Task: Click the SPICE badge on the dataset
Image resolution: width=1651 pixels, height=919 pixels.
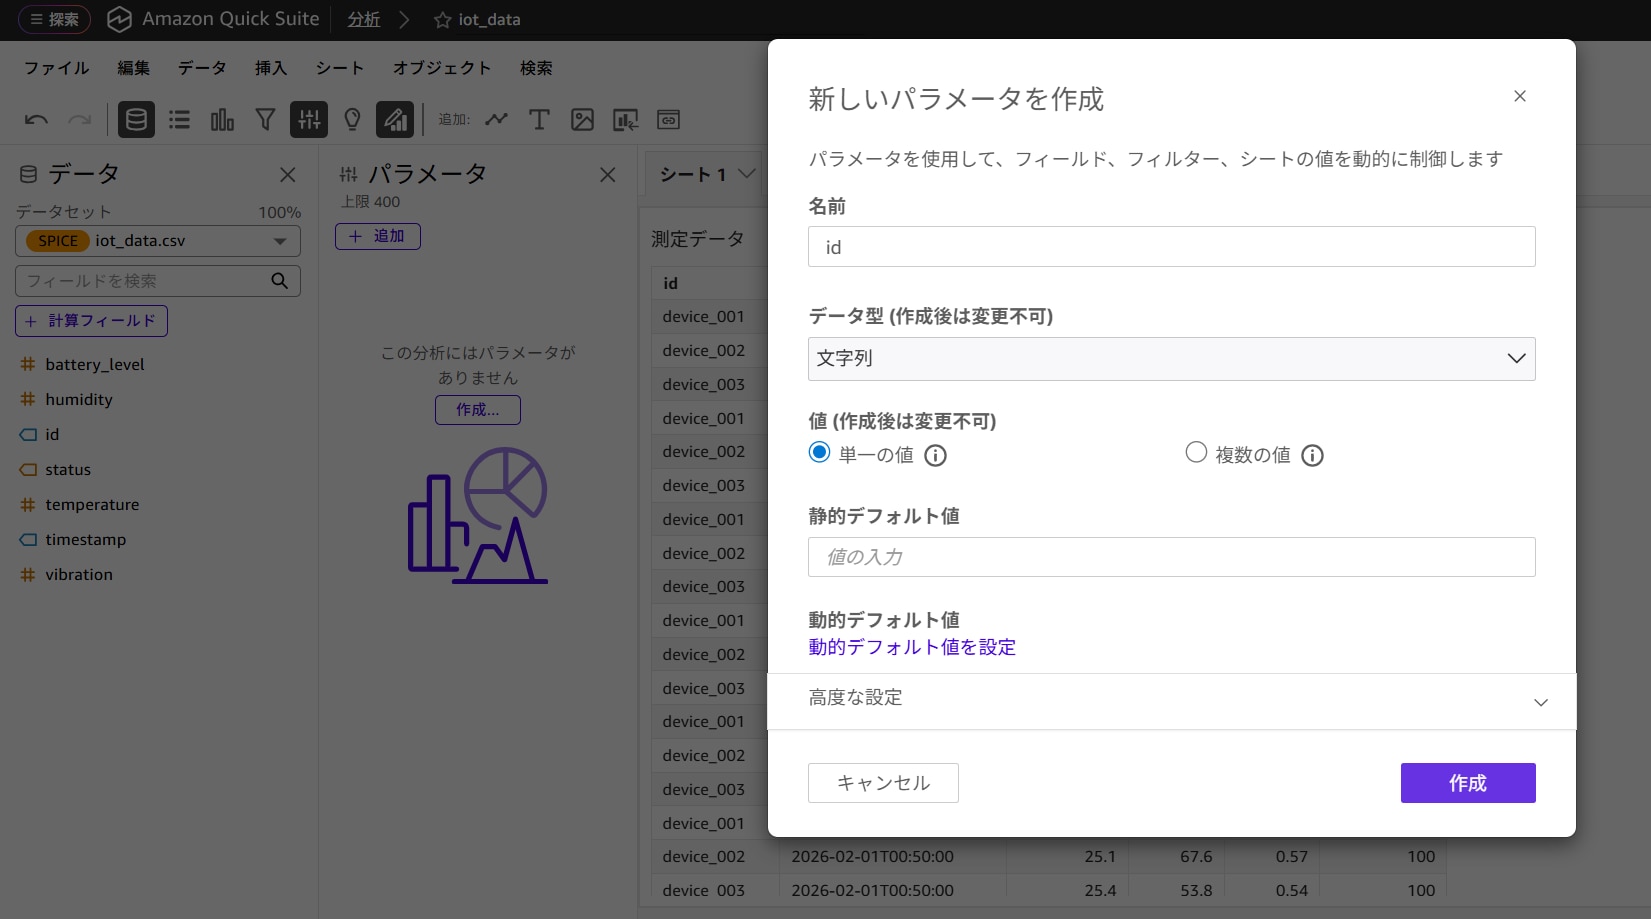Action: click(x=57, y=240)
